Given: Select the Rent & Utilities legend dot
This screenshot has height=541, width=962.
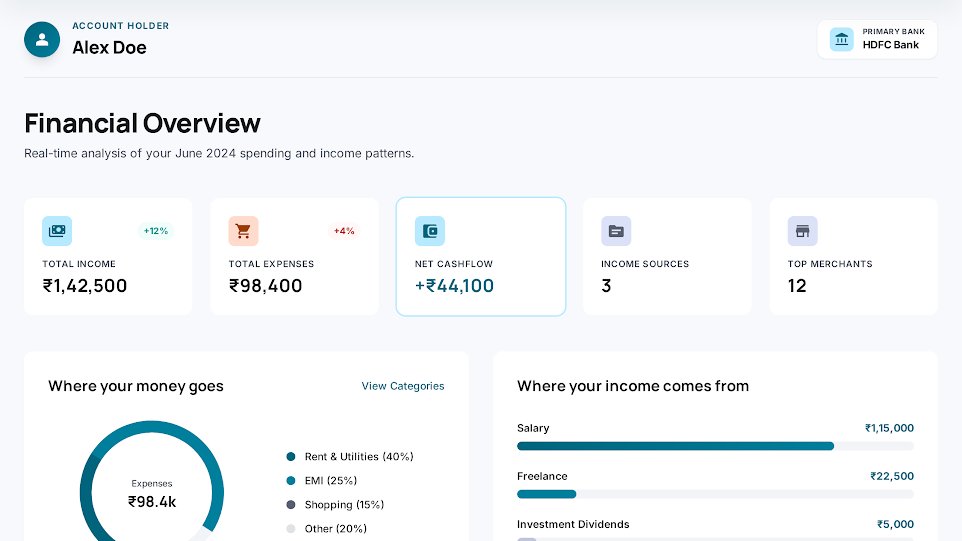Looking at the screenshot, I should [x=291, y=457].
